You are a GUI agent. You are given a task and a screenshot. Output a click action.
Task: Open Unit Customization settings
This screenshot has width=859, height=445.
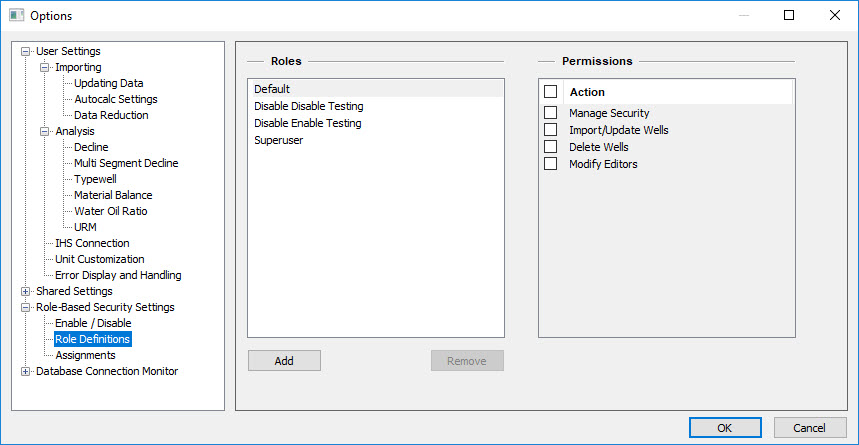(99, 259)
